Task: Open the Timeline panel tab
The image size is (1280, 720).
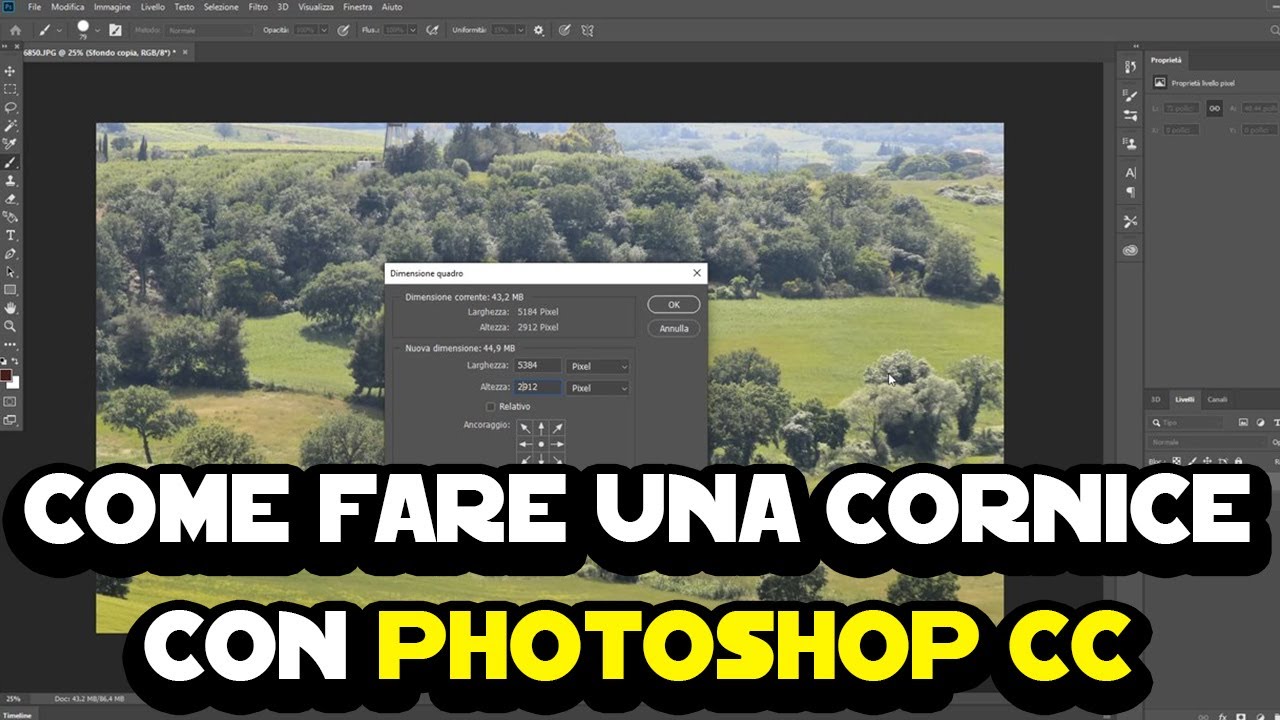Action: 15,715
